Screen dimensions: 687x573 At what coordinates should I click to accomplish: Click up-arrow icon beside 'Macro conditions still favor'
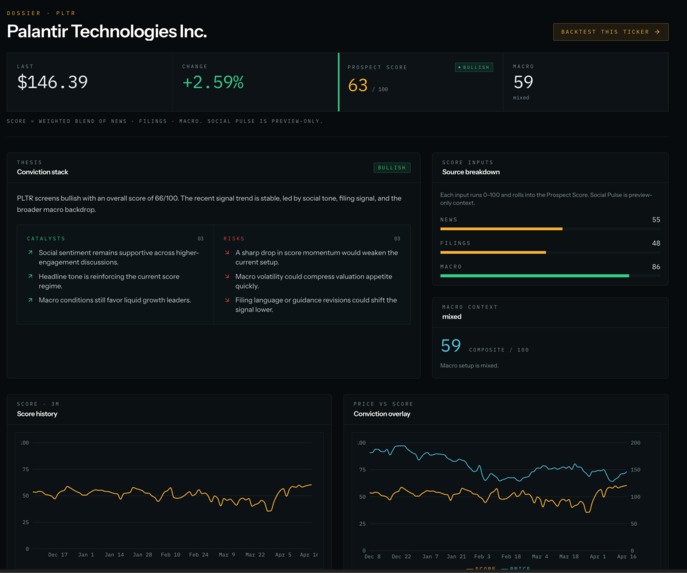click(30, 300)
